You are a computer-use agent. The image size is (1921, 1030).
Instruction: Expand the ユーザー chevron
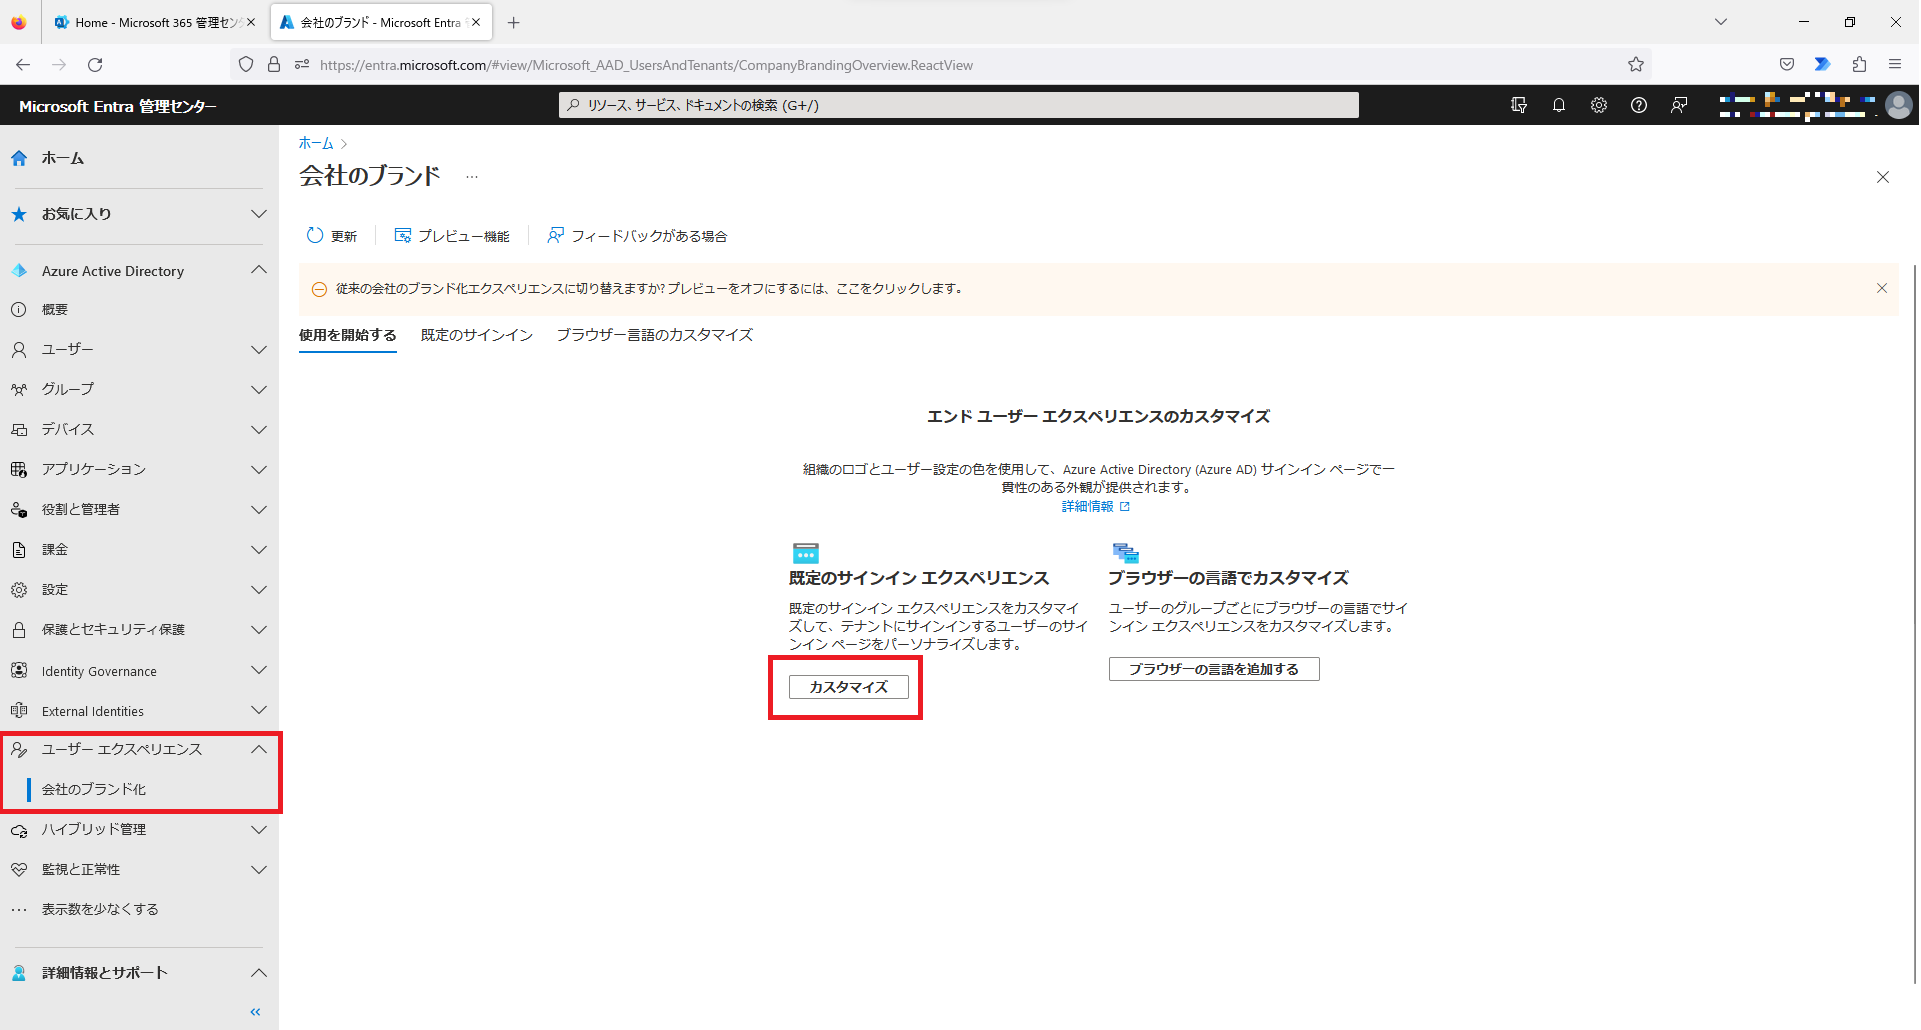point(259,350)
